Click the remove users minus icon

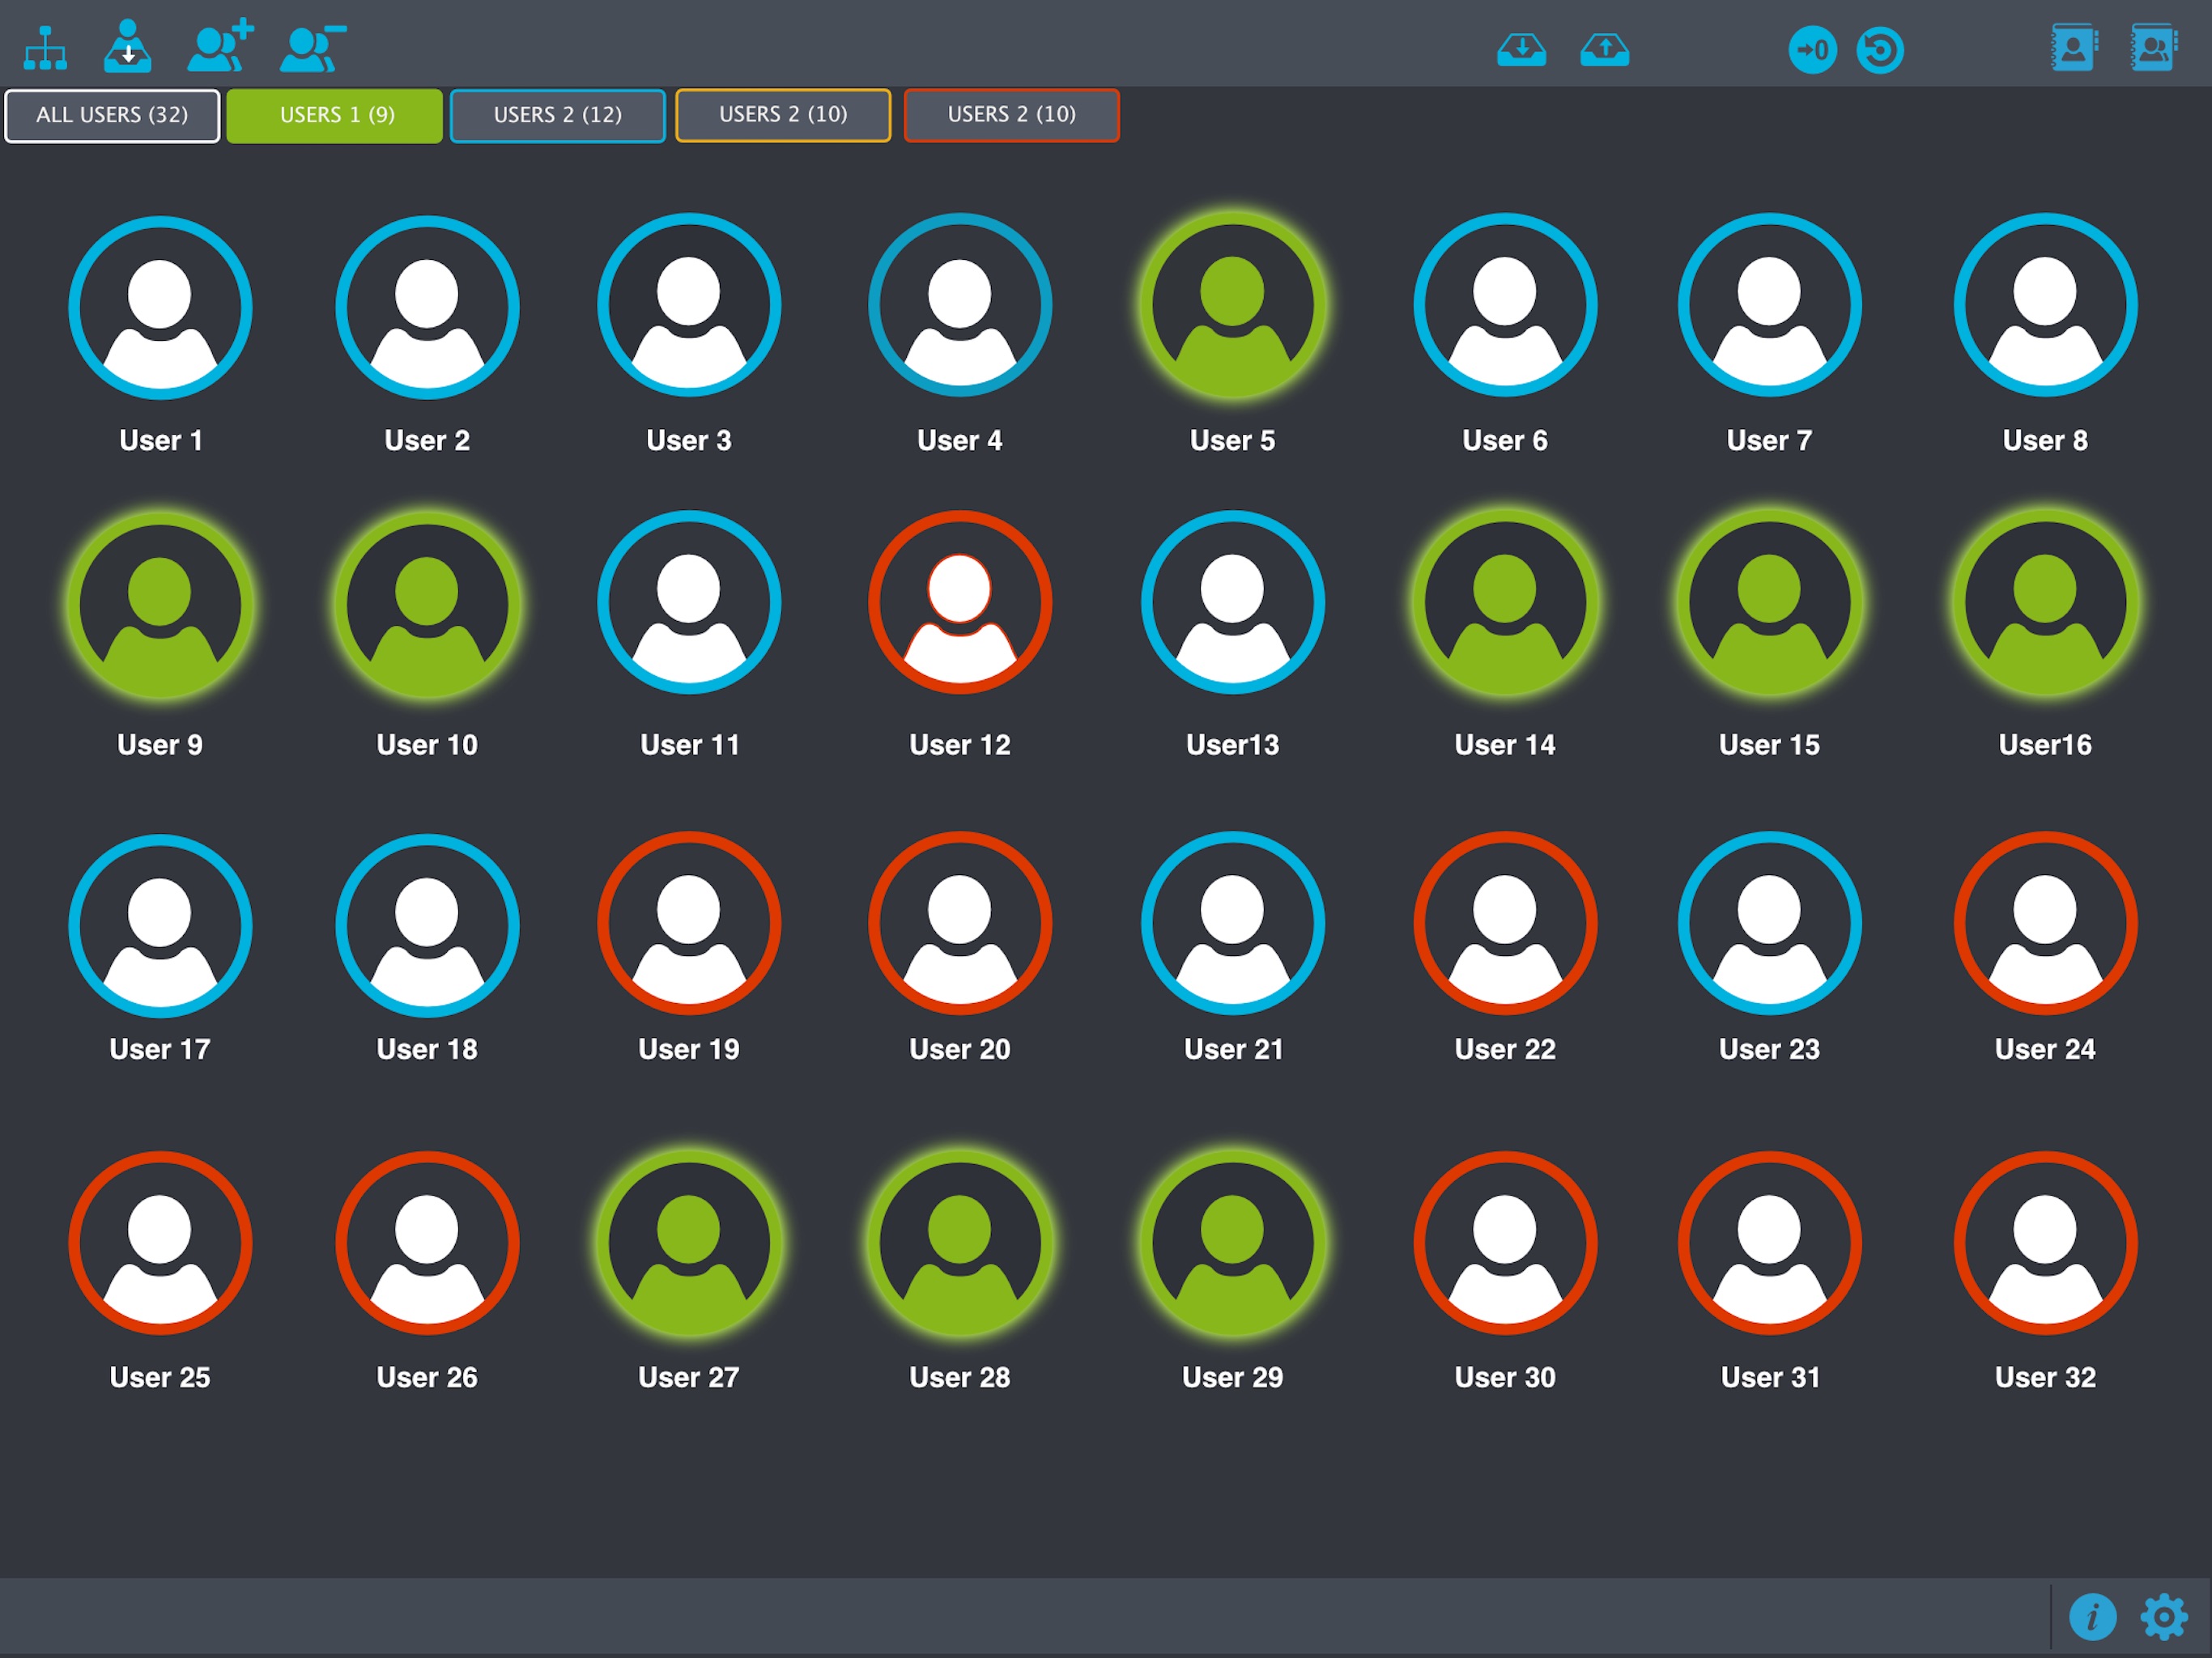313,48
